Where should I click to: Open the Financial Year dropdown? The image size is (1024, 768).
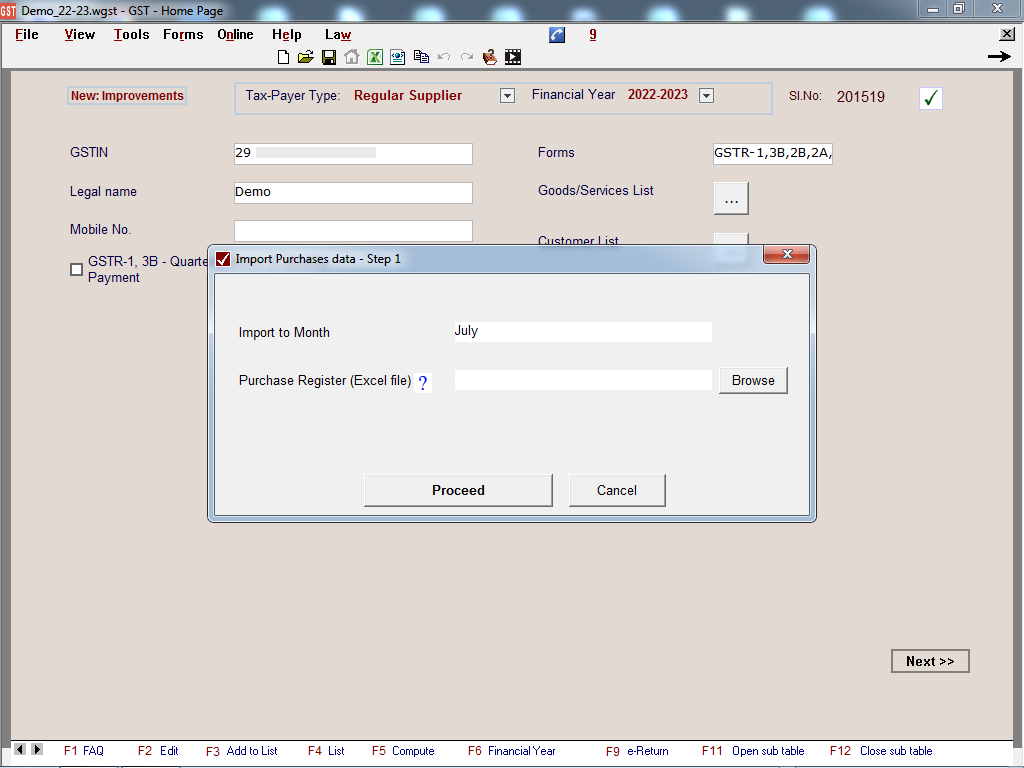click(706, 96)
